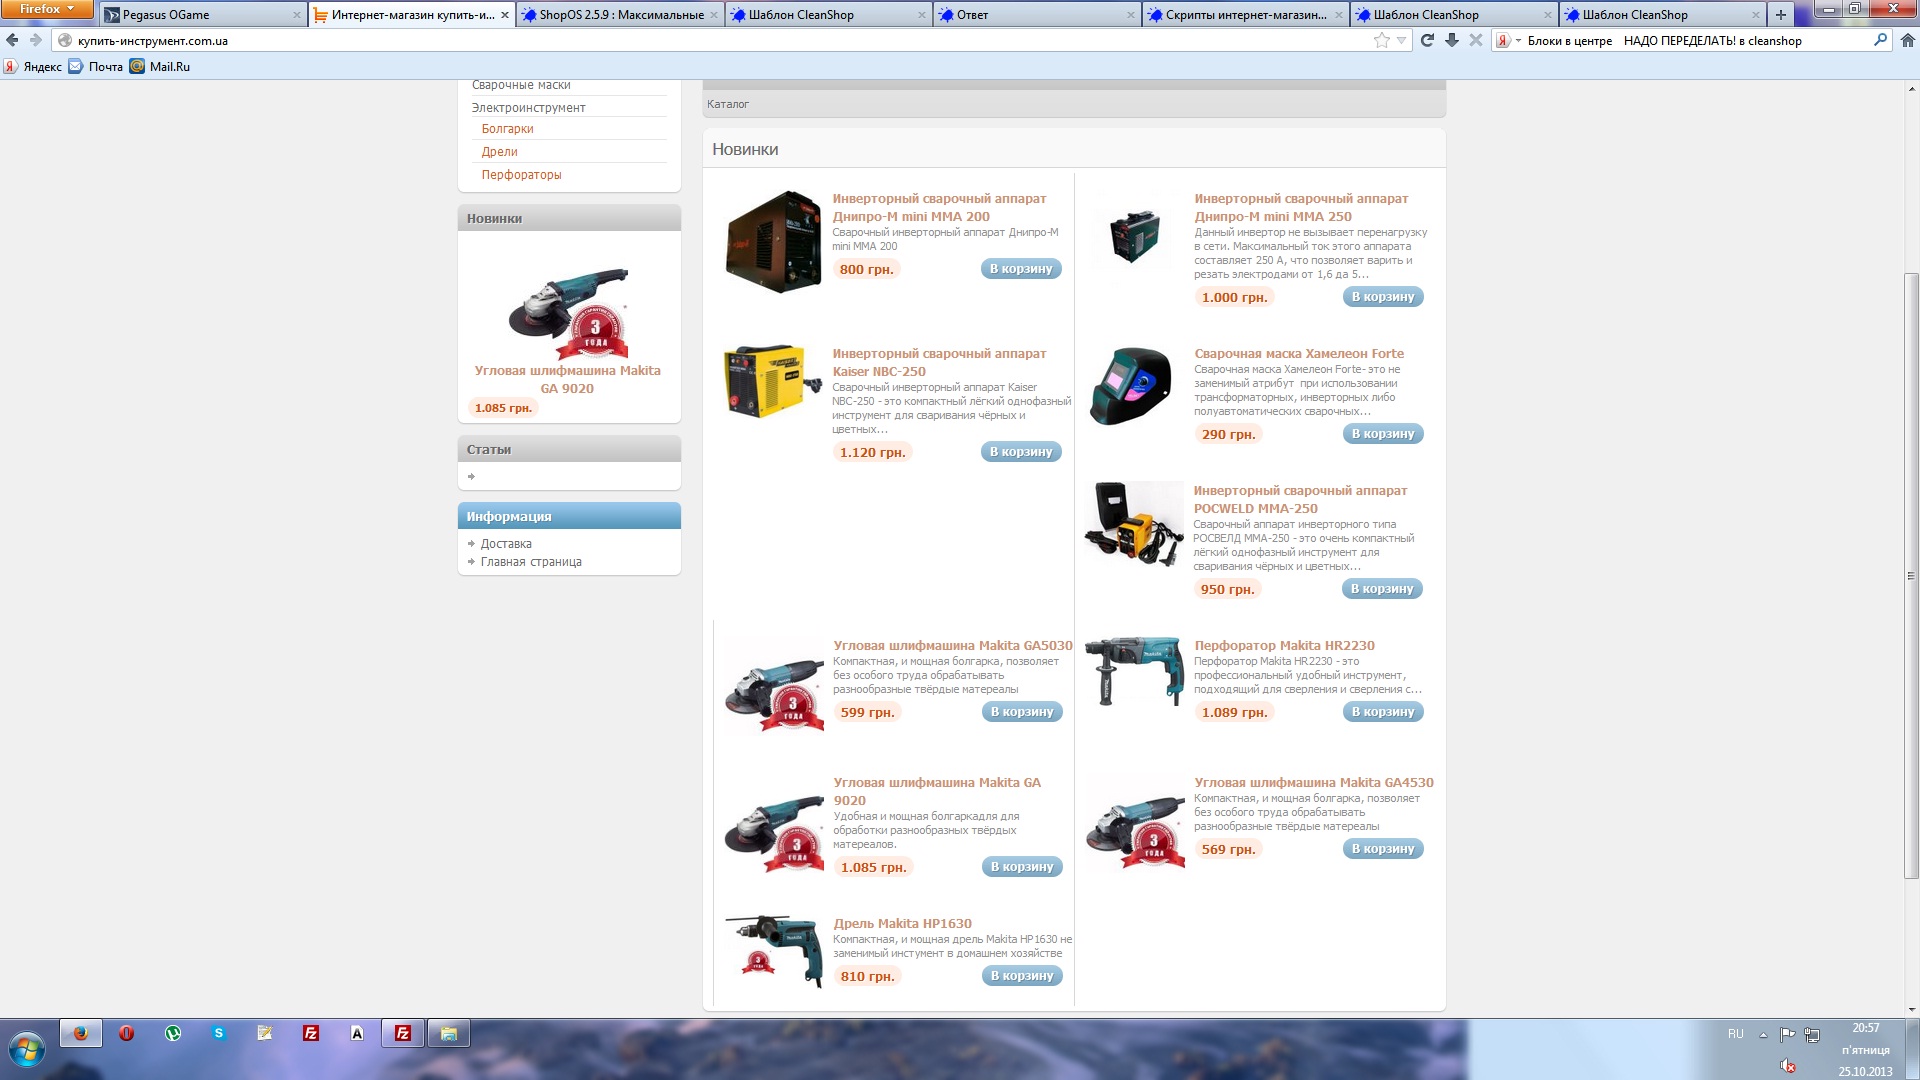Stop loading with the X toolbar icon

[x=1476, y=40]
